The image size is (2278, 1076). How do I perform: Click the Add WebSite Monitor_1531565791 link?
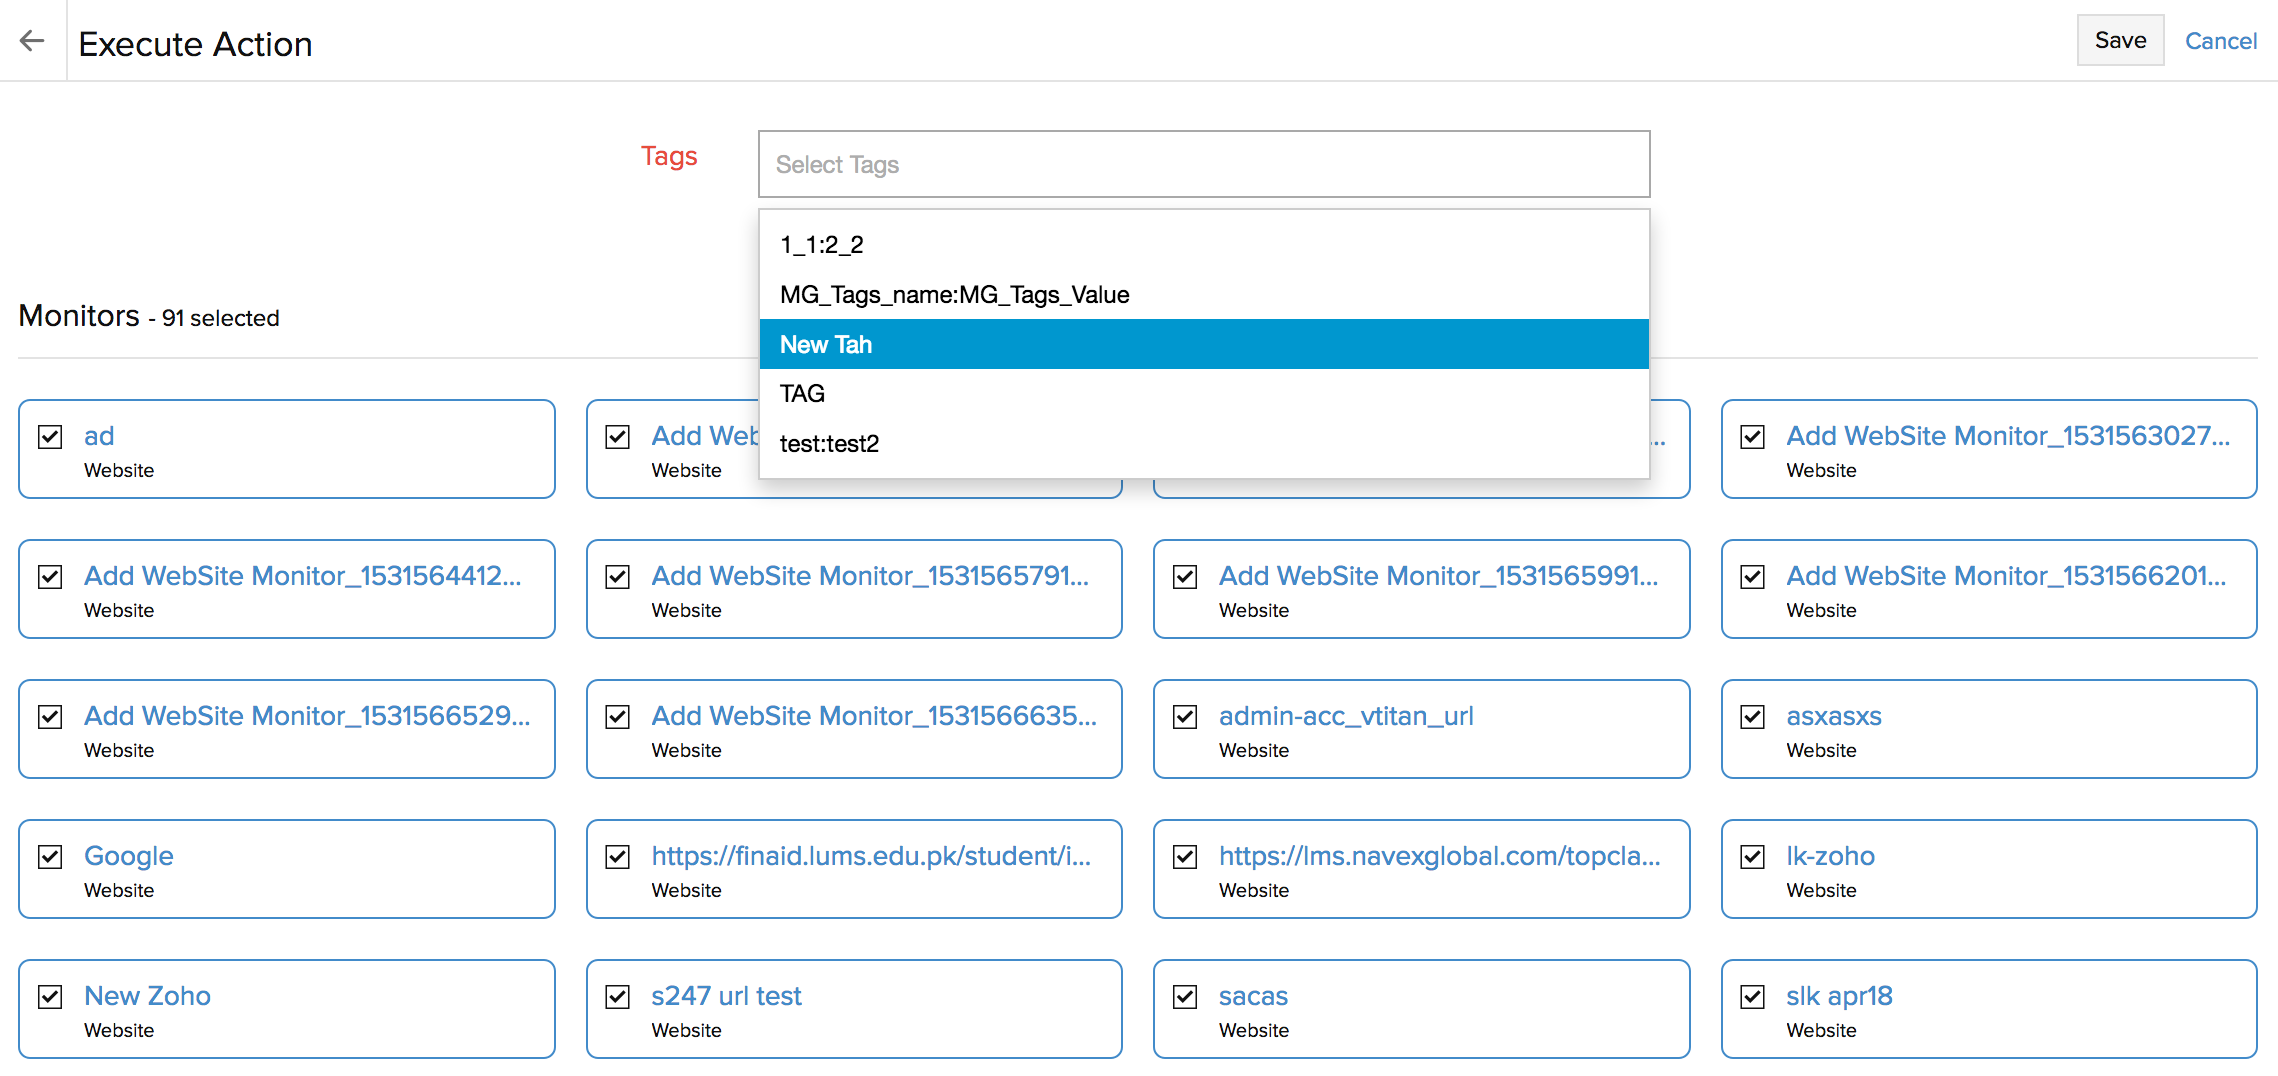click(x=869, y=576)
